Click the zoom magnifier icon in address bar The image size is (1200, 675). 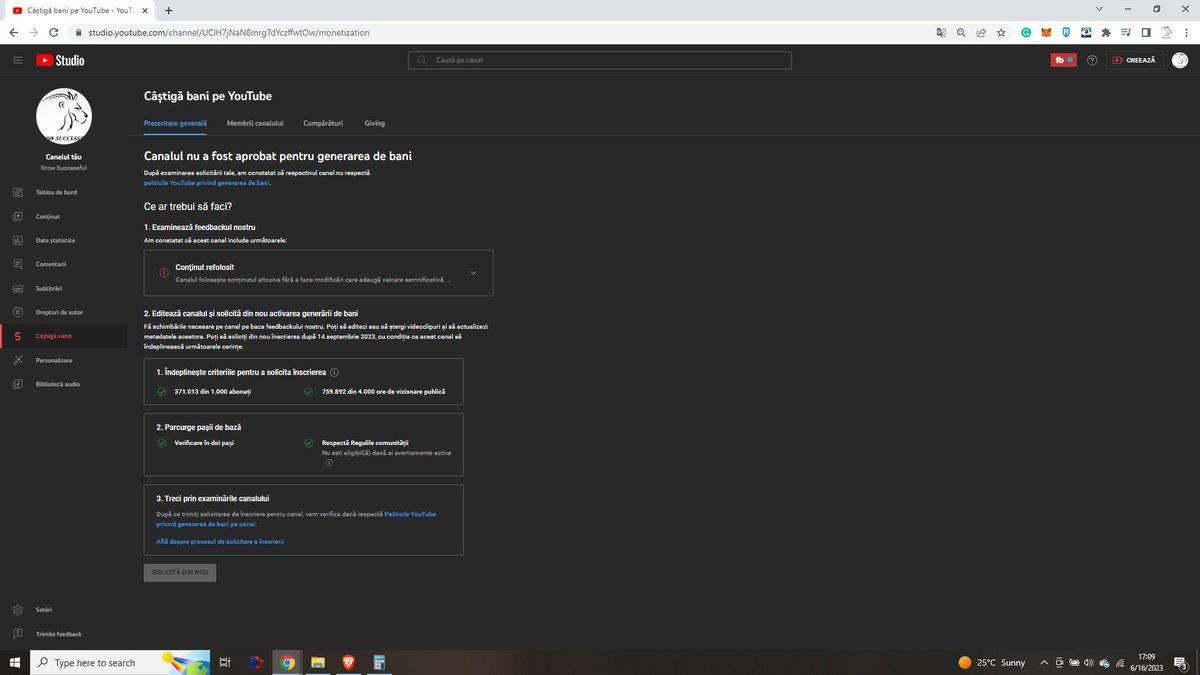pyautogui.click(x=961, y=32)
